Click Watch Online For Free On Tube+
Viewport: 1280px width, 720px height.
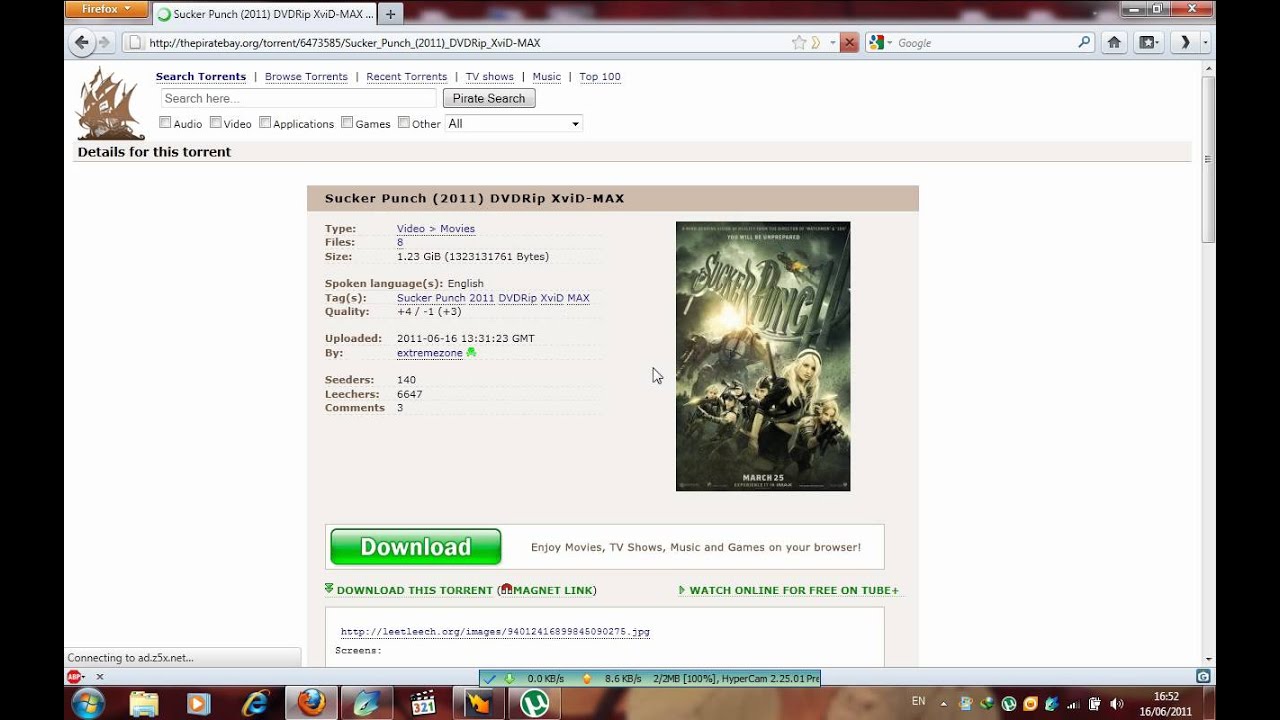pyautogui.click(x=794, y=590)
